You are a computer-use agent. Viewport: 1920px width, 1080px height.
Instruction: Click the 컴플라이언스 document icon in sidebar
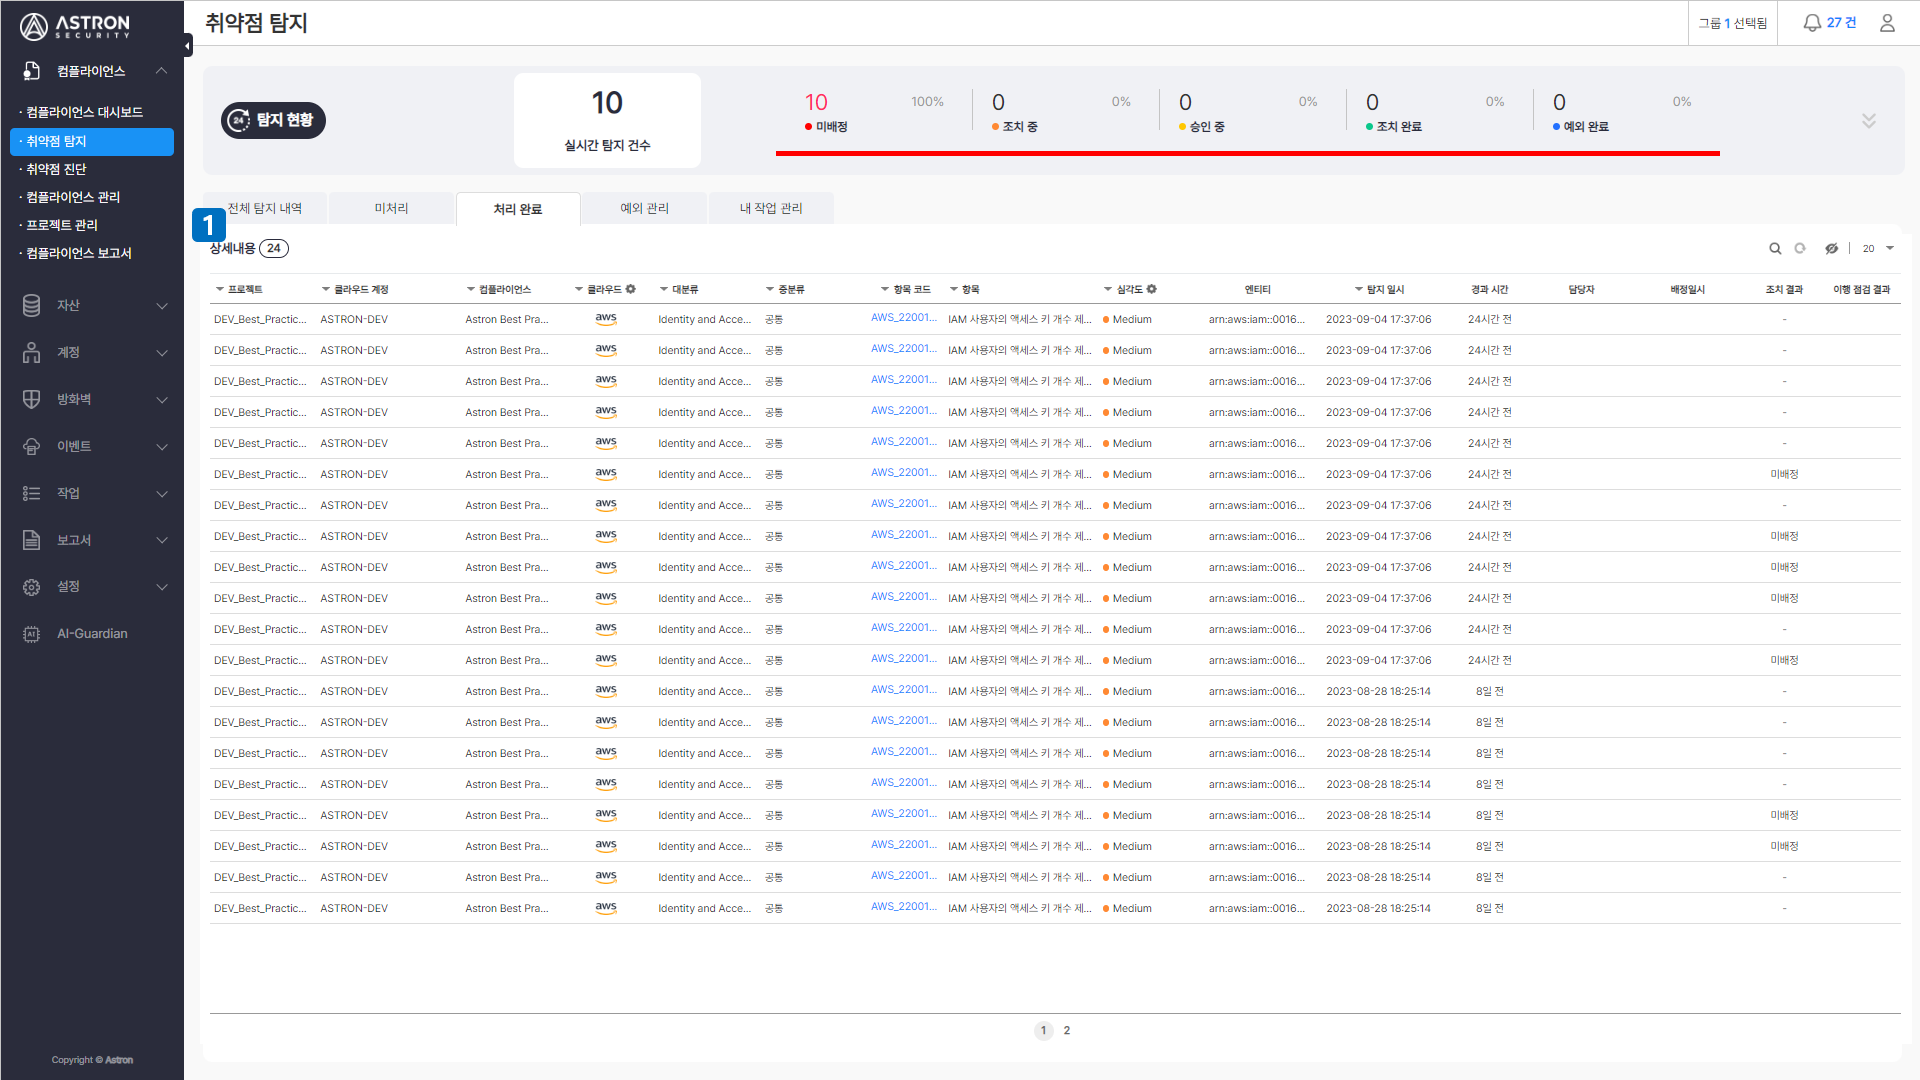32,71
